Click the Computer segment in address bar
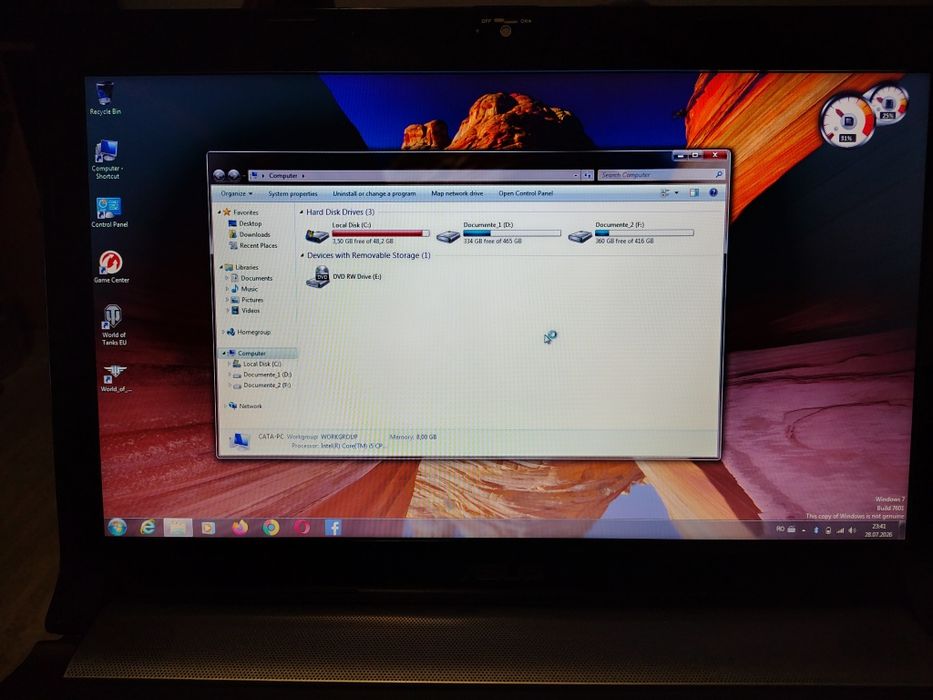 coord(283,176)
